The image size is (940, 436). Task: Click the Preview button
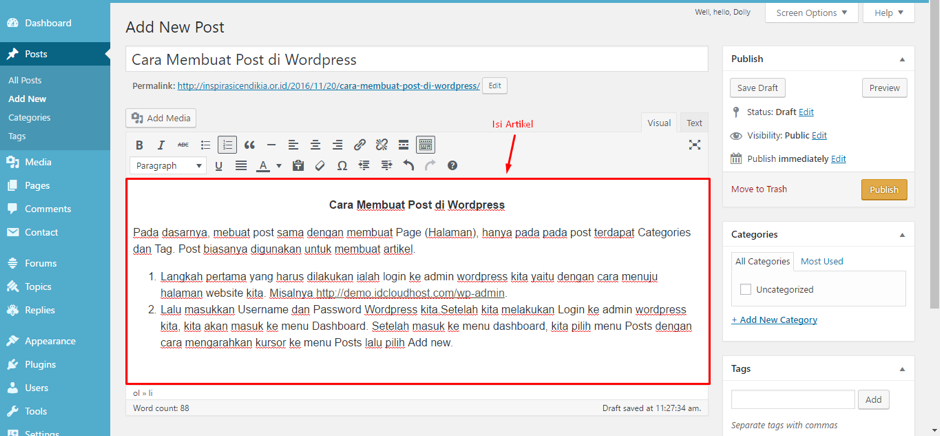(x=885, y=88)
